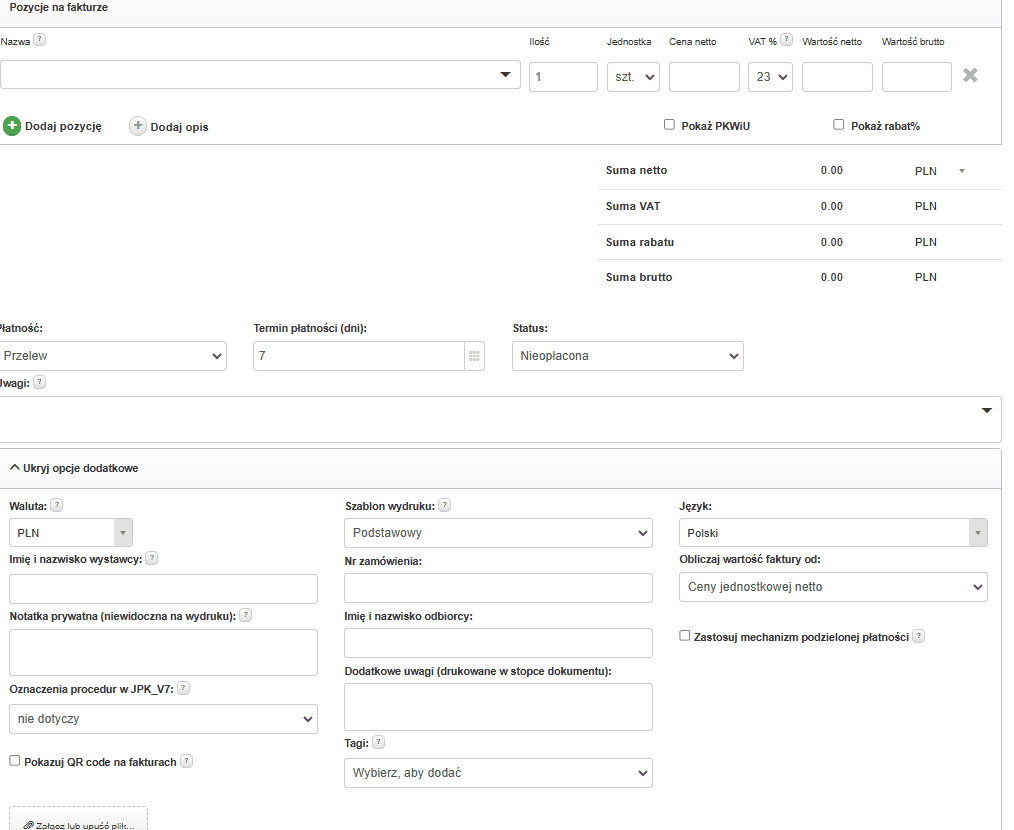Image resolution: width=1014 pixels, height=830 pixels.
Task: Click the Dodaj opis plus icon
Action: point(138,126)
